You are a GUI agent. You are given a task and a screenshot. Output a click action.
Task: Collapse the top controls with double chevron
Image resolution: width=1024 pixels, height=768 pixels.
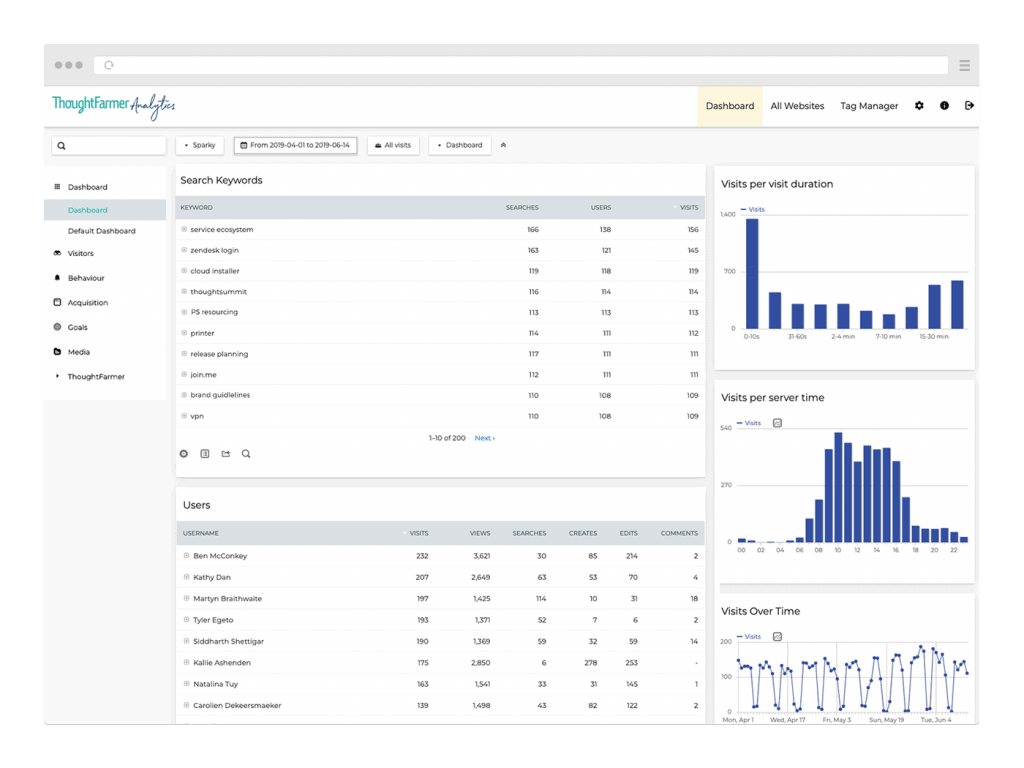point(503,145)
